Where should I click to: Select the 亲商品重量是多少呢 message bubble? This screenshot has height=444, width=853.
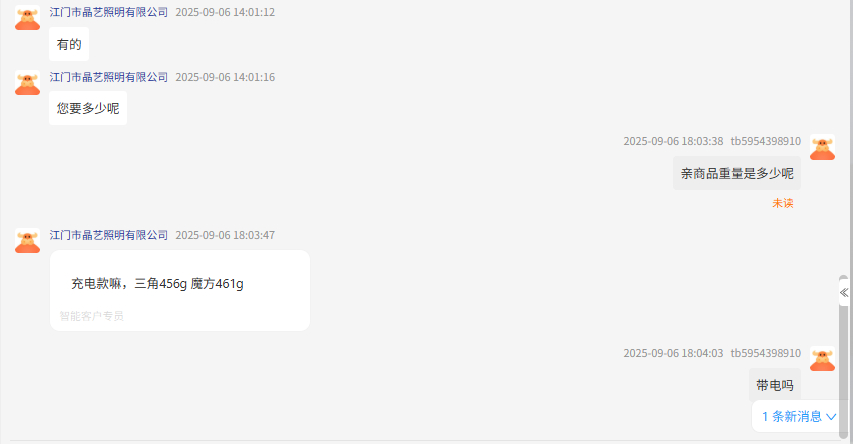pos(737,173)
